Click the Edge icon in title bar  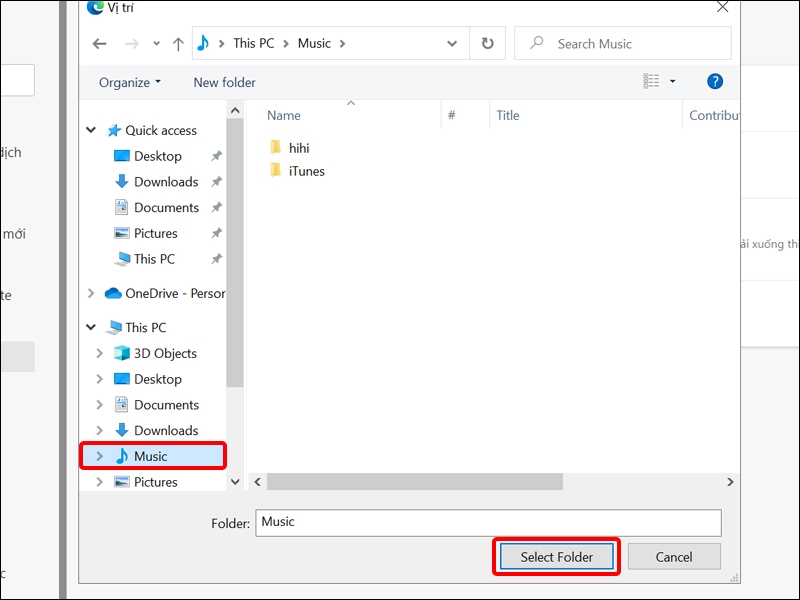pos(95,7)
